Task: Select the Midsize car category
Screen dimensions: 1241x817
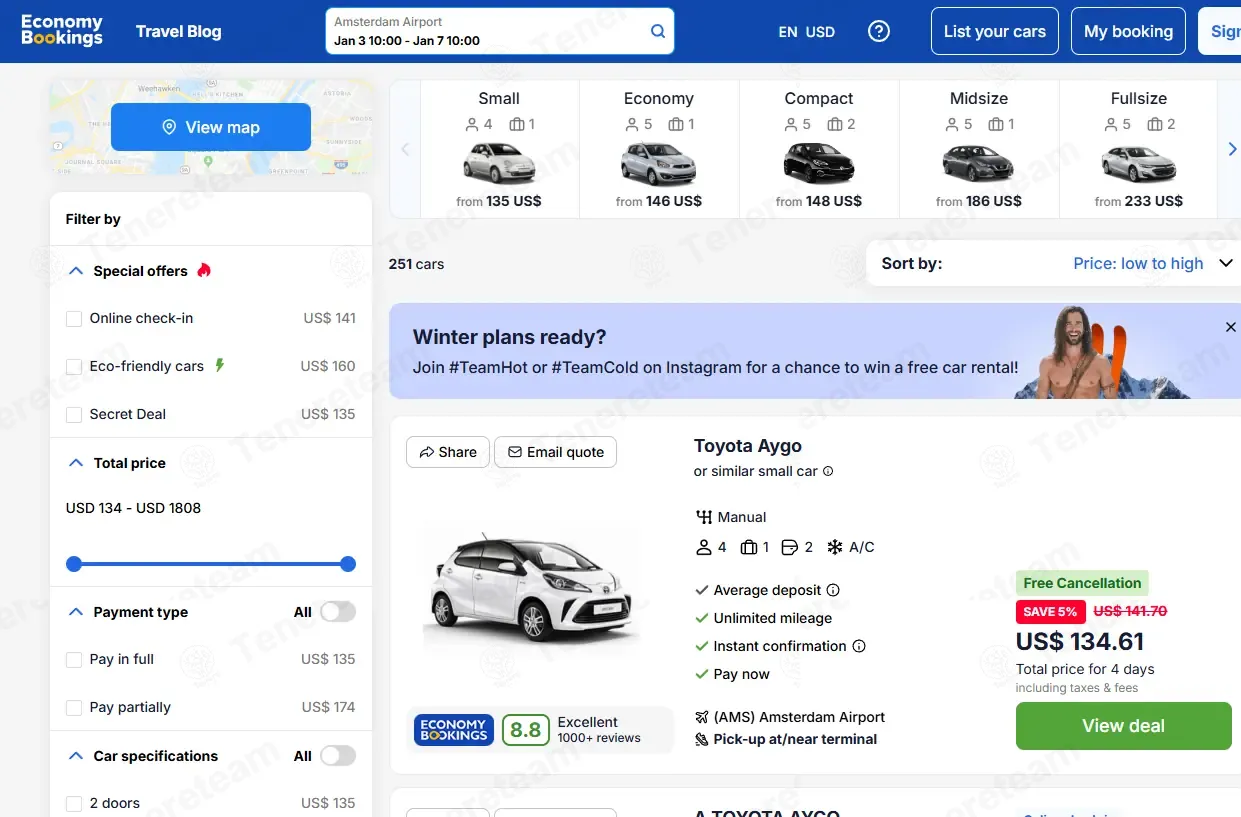Action: (979, 149)
